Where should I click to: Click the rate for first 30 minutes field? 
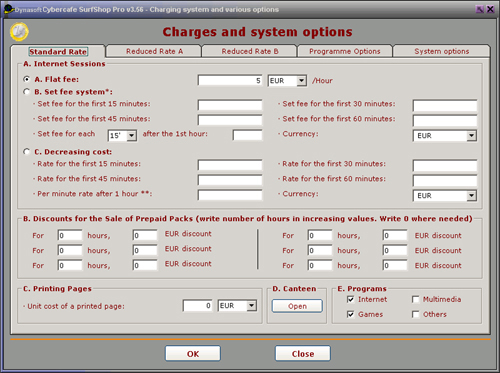(x=445, y=165)
